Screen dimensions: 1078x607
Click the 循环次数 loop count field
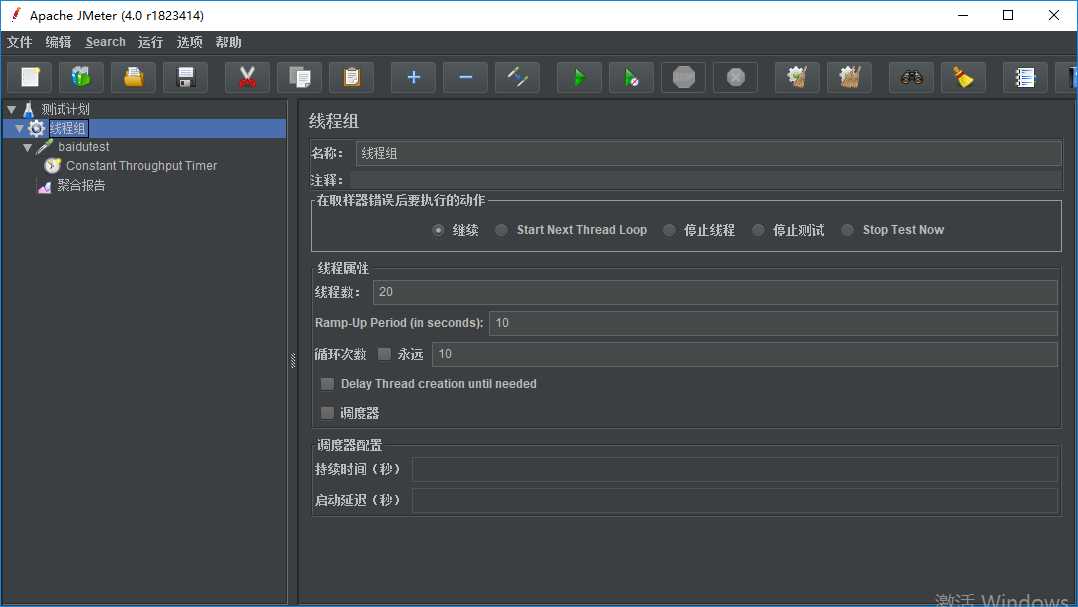(745, 354)
